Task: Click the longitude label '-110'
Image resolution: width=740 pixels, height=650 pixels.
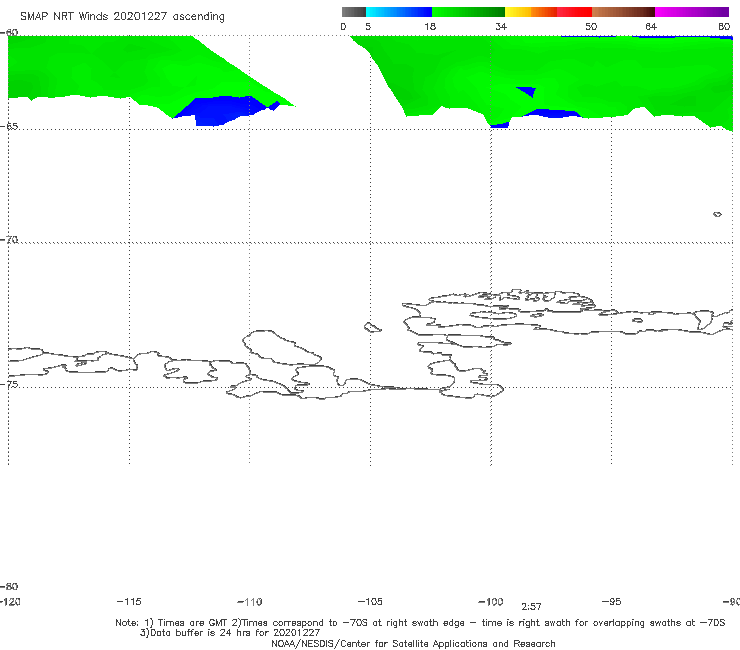Action: point(250,602)
